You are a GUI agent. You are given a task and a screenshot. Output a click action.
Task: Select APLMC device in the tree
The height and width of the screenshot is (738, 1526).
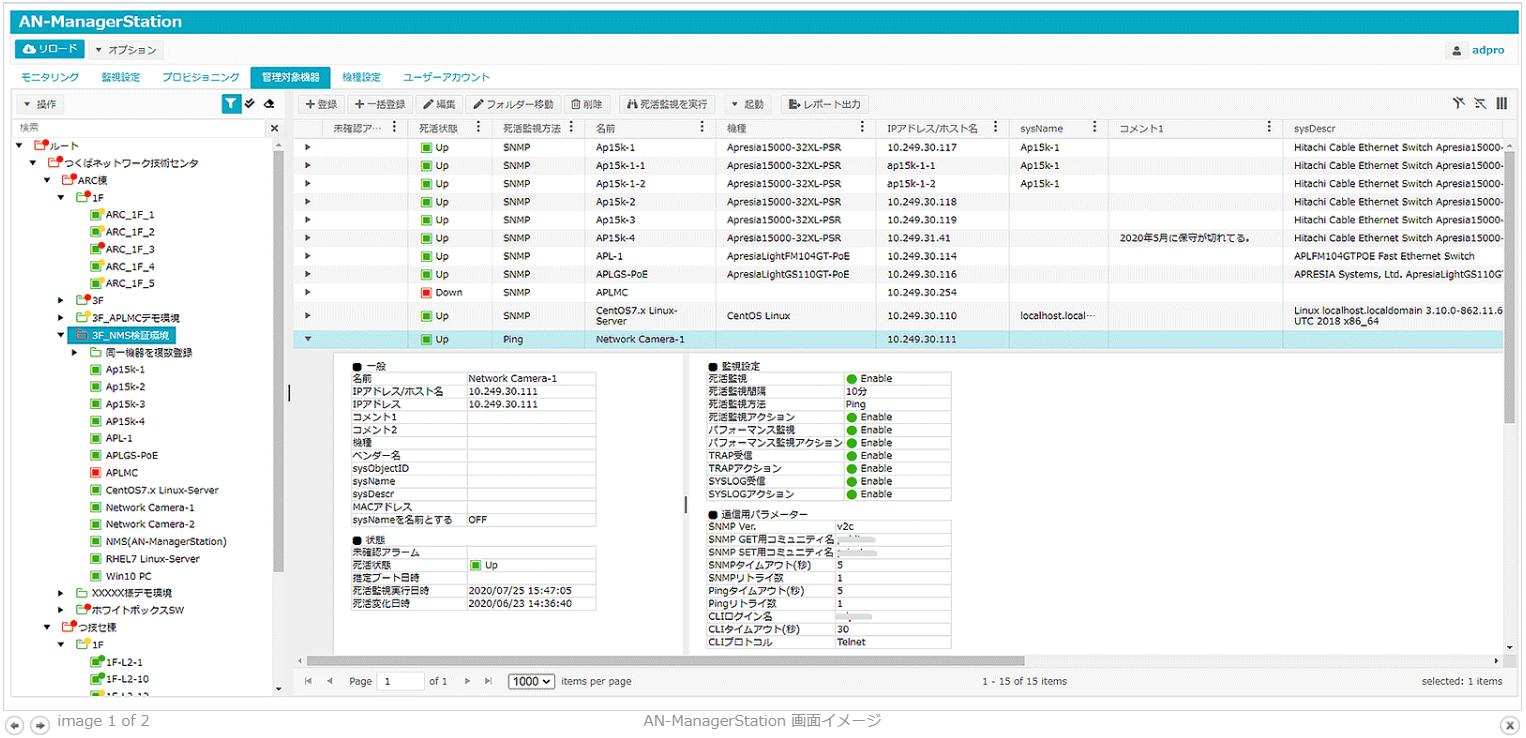pos(121,473)
